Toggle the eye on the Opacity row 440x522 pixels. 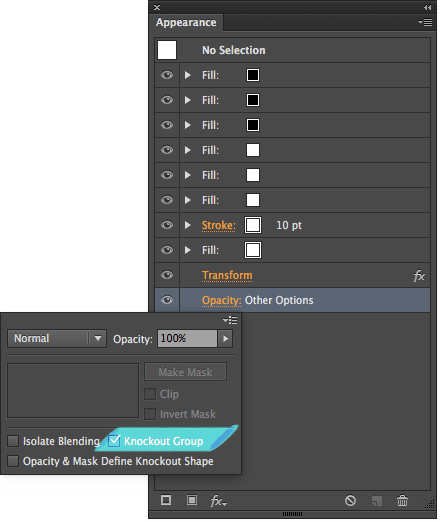pos(167,300)
